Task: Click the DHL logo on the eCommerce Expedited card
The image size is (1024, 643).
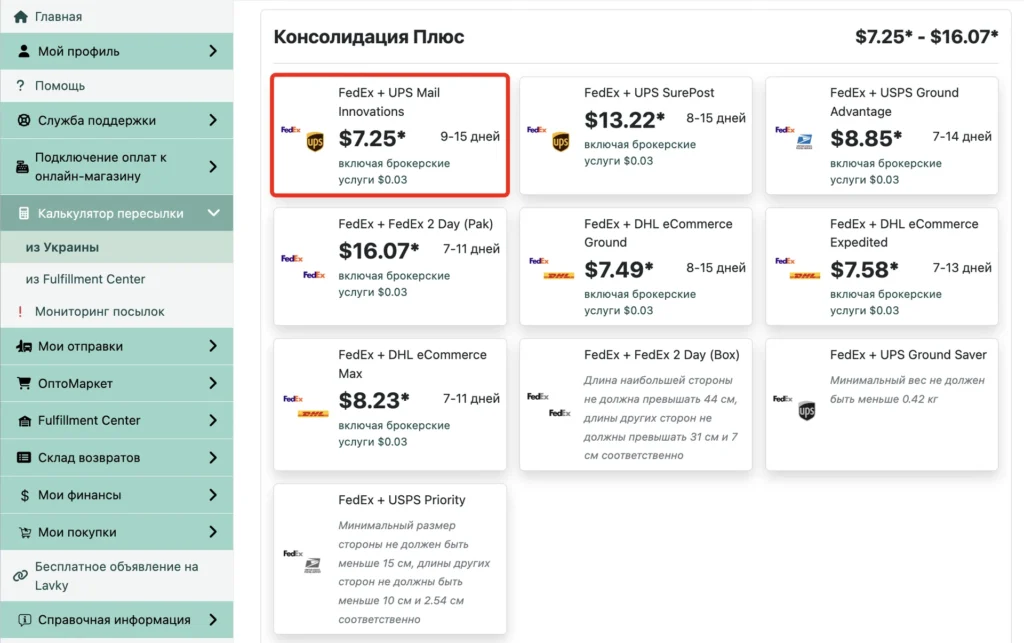Action: (805, 276)
